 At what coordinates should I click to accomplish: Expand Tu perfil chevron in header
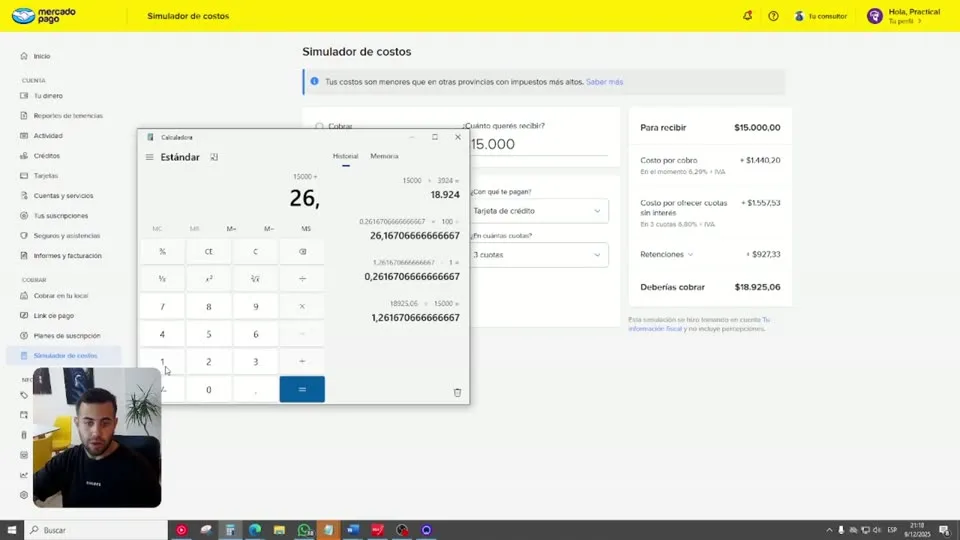919,21
